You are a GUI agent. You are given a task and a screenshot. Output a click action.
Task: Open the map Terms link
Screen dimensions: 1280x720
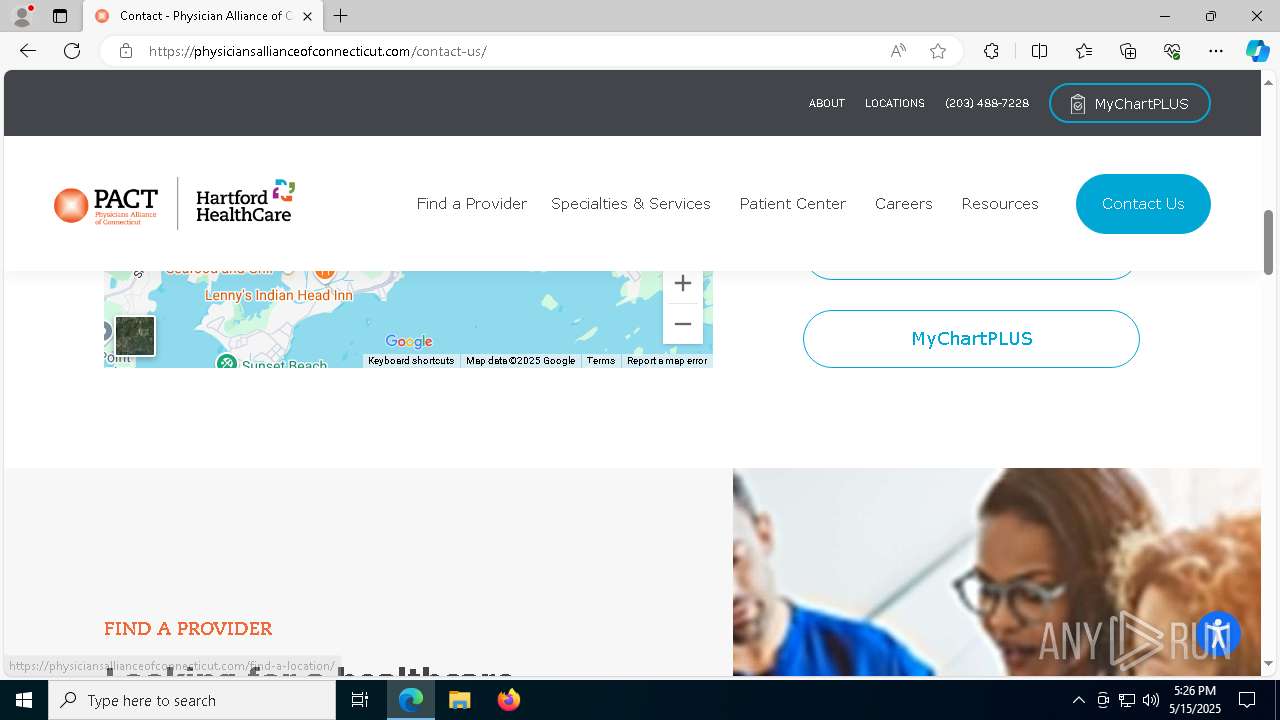tap(601, 361)
